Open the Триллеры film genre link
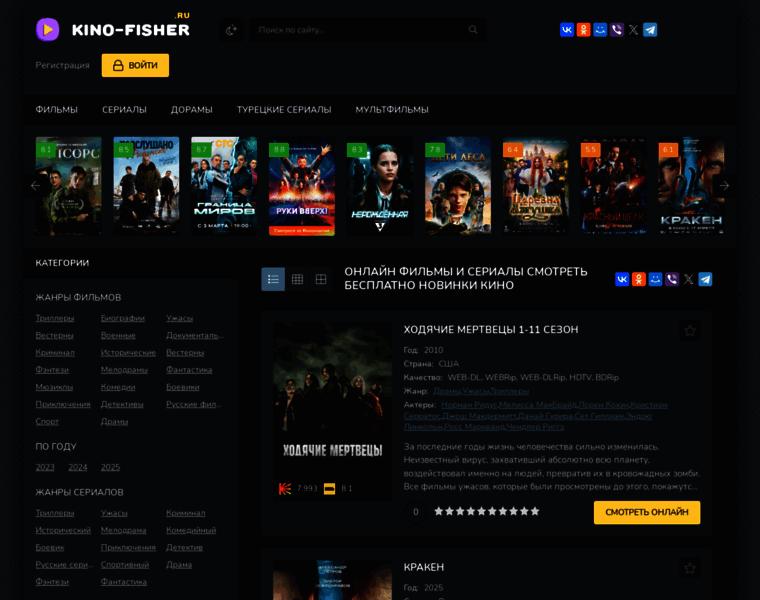 point(55,318)
